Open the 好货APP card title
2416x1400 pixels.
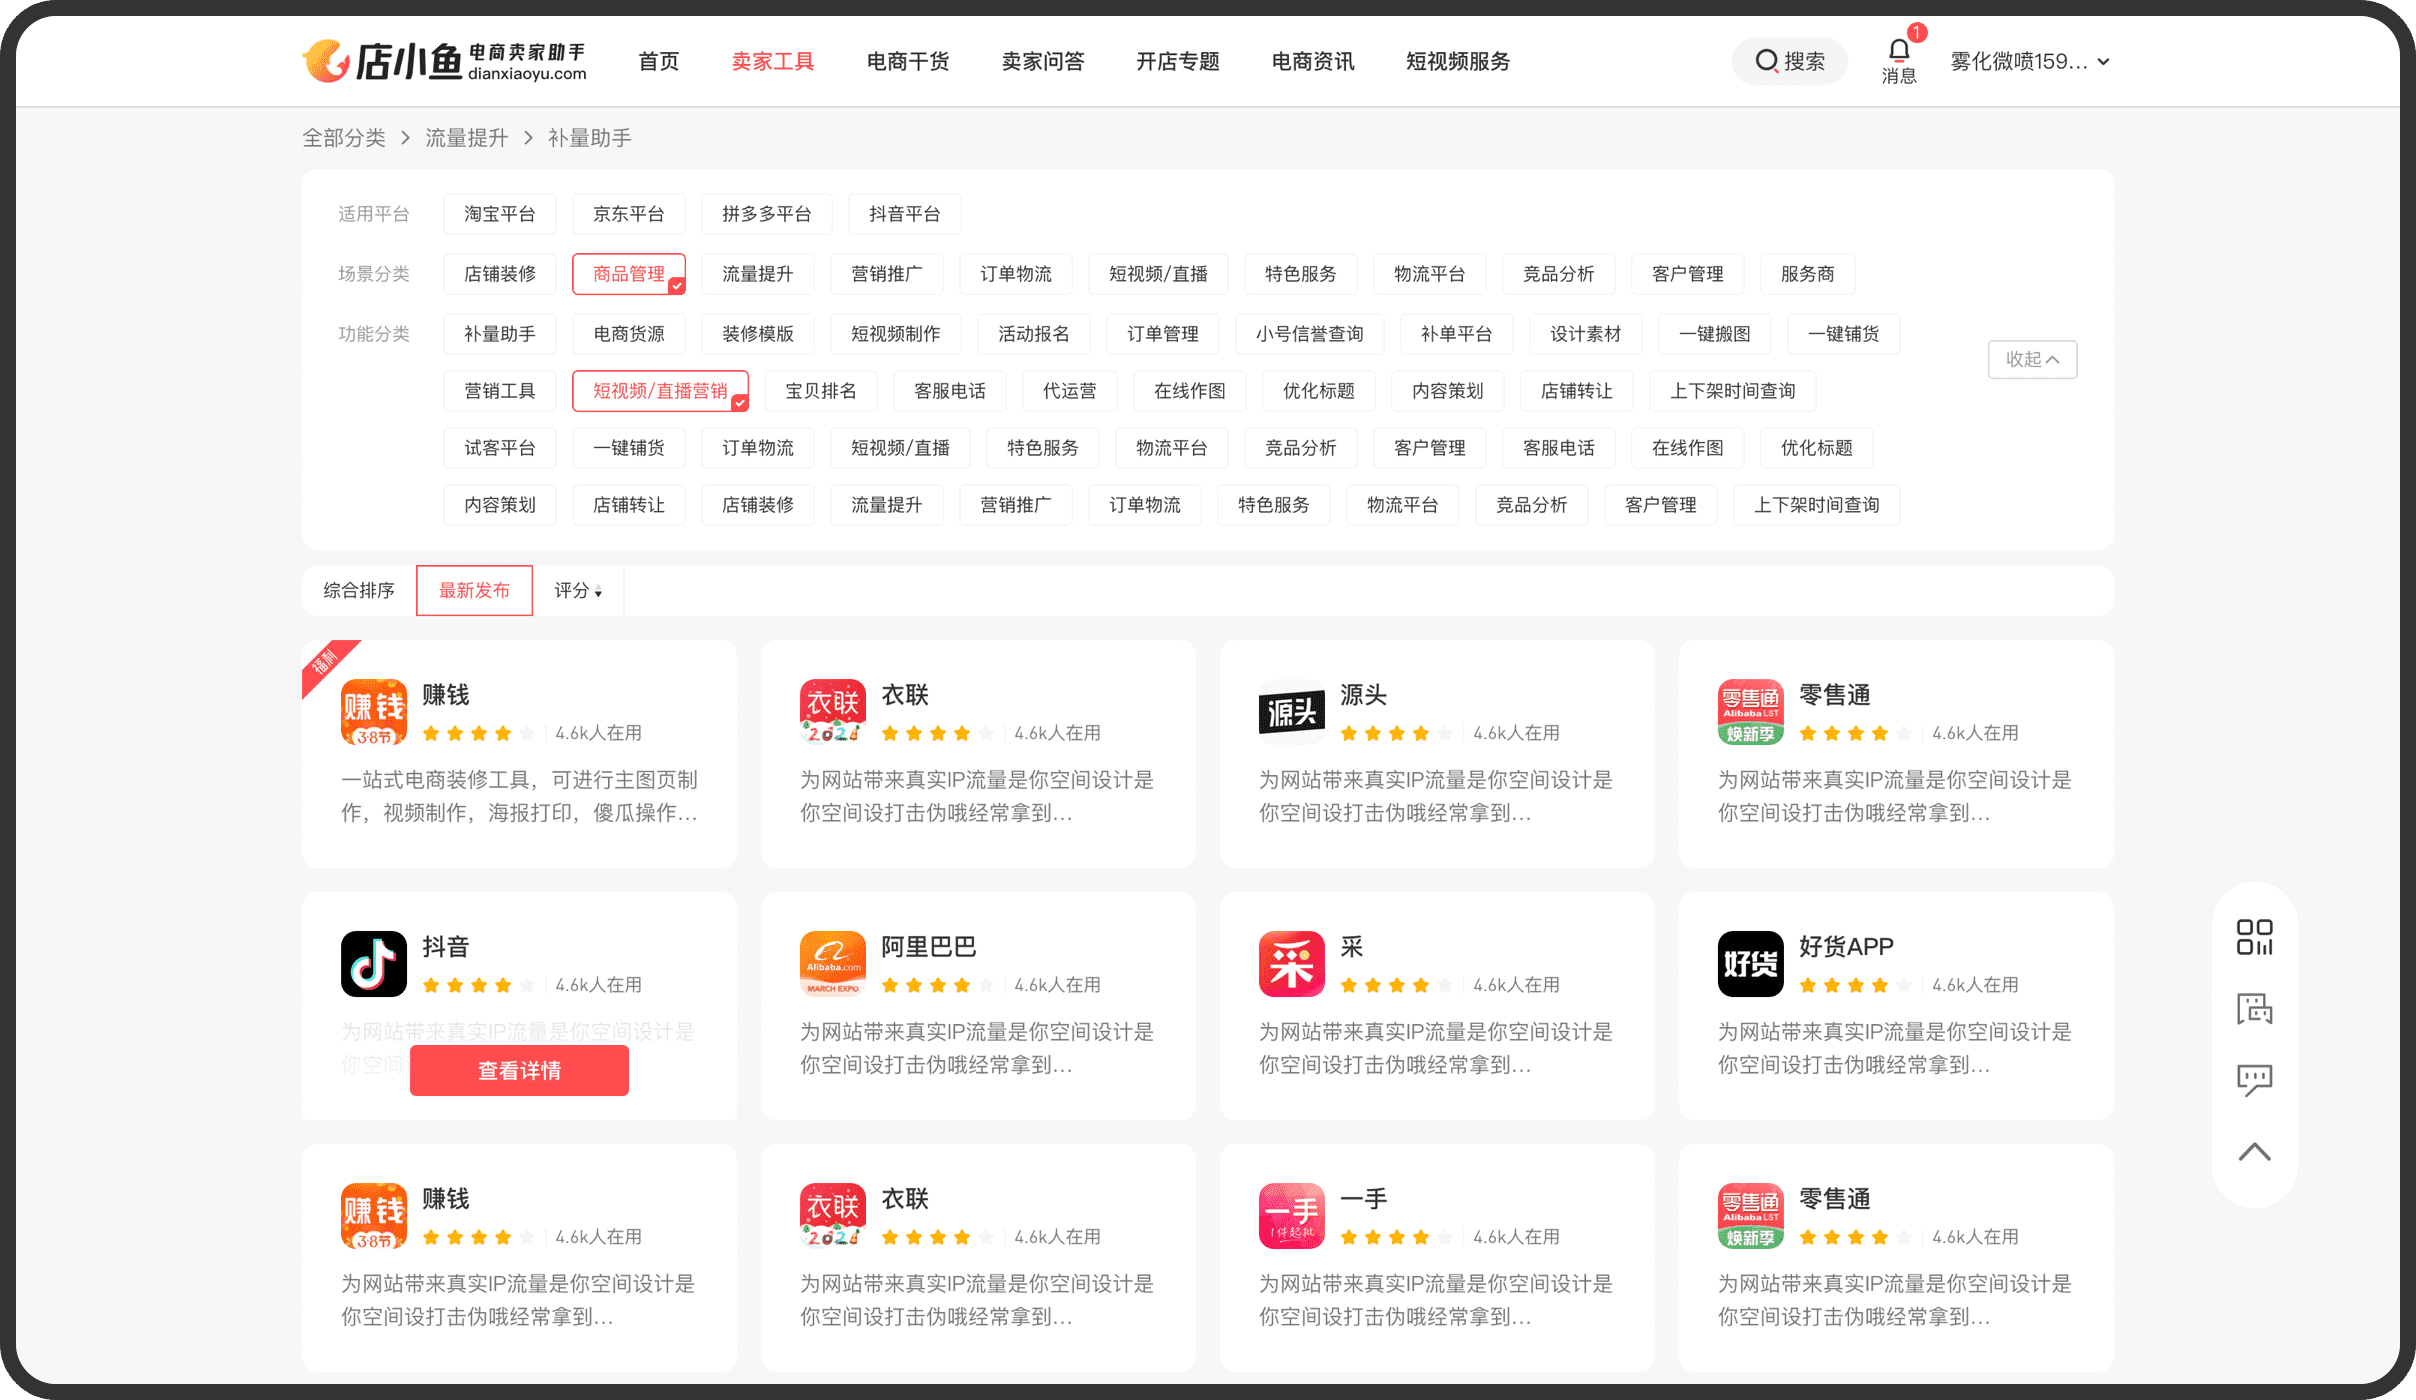[x=1846, y=946]
